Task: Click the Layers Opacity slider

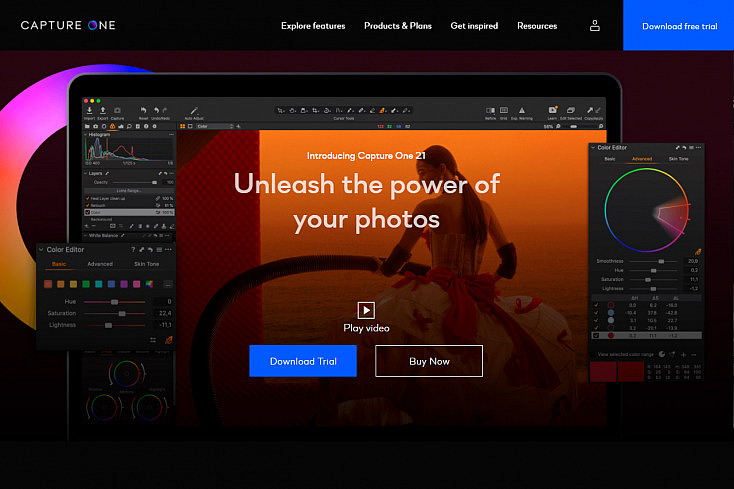Action: tap(136, 182)
